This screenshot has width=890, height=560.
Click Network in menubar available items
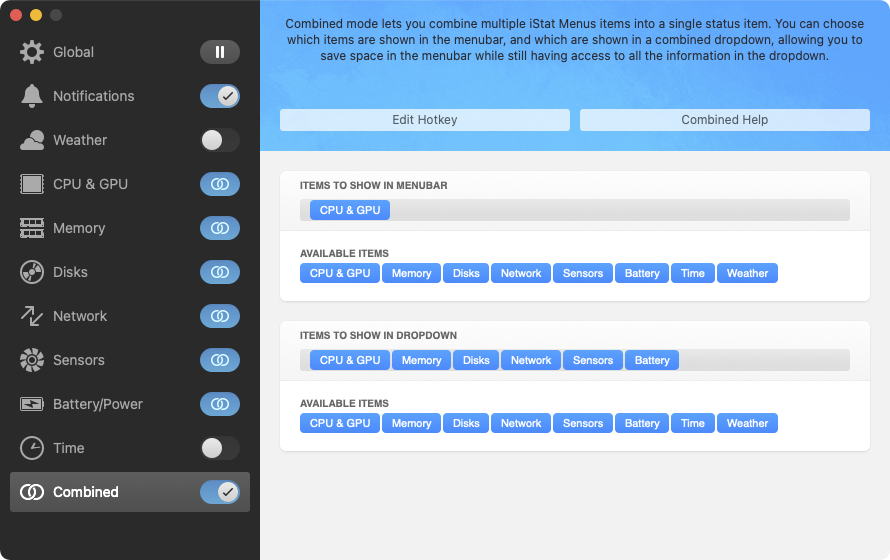521,273
